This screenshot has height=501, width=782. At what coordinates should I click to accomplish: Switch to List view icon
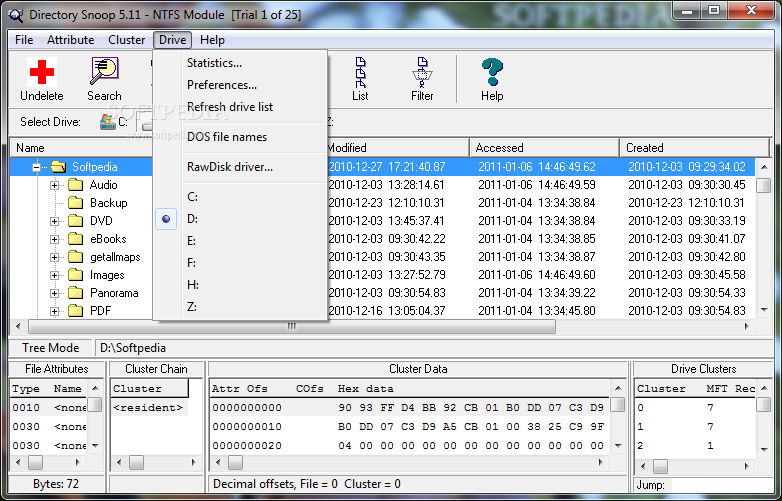point(360,72)
